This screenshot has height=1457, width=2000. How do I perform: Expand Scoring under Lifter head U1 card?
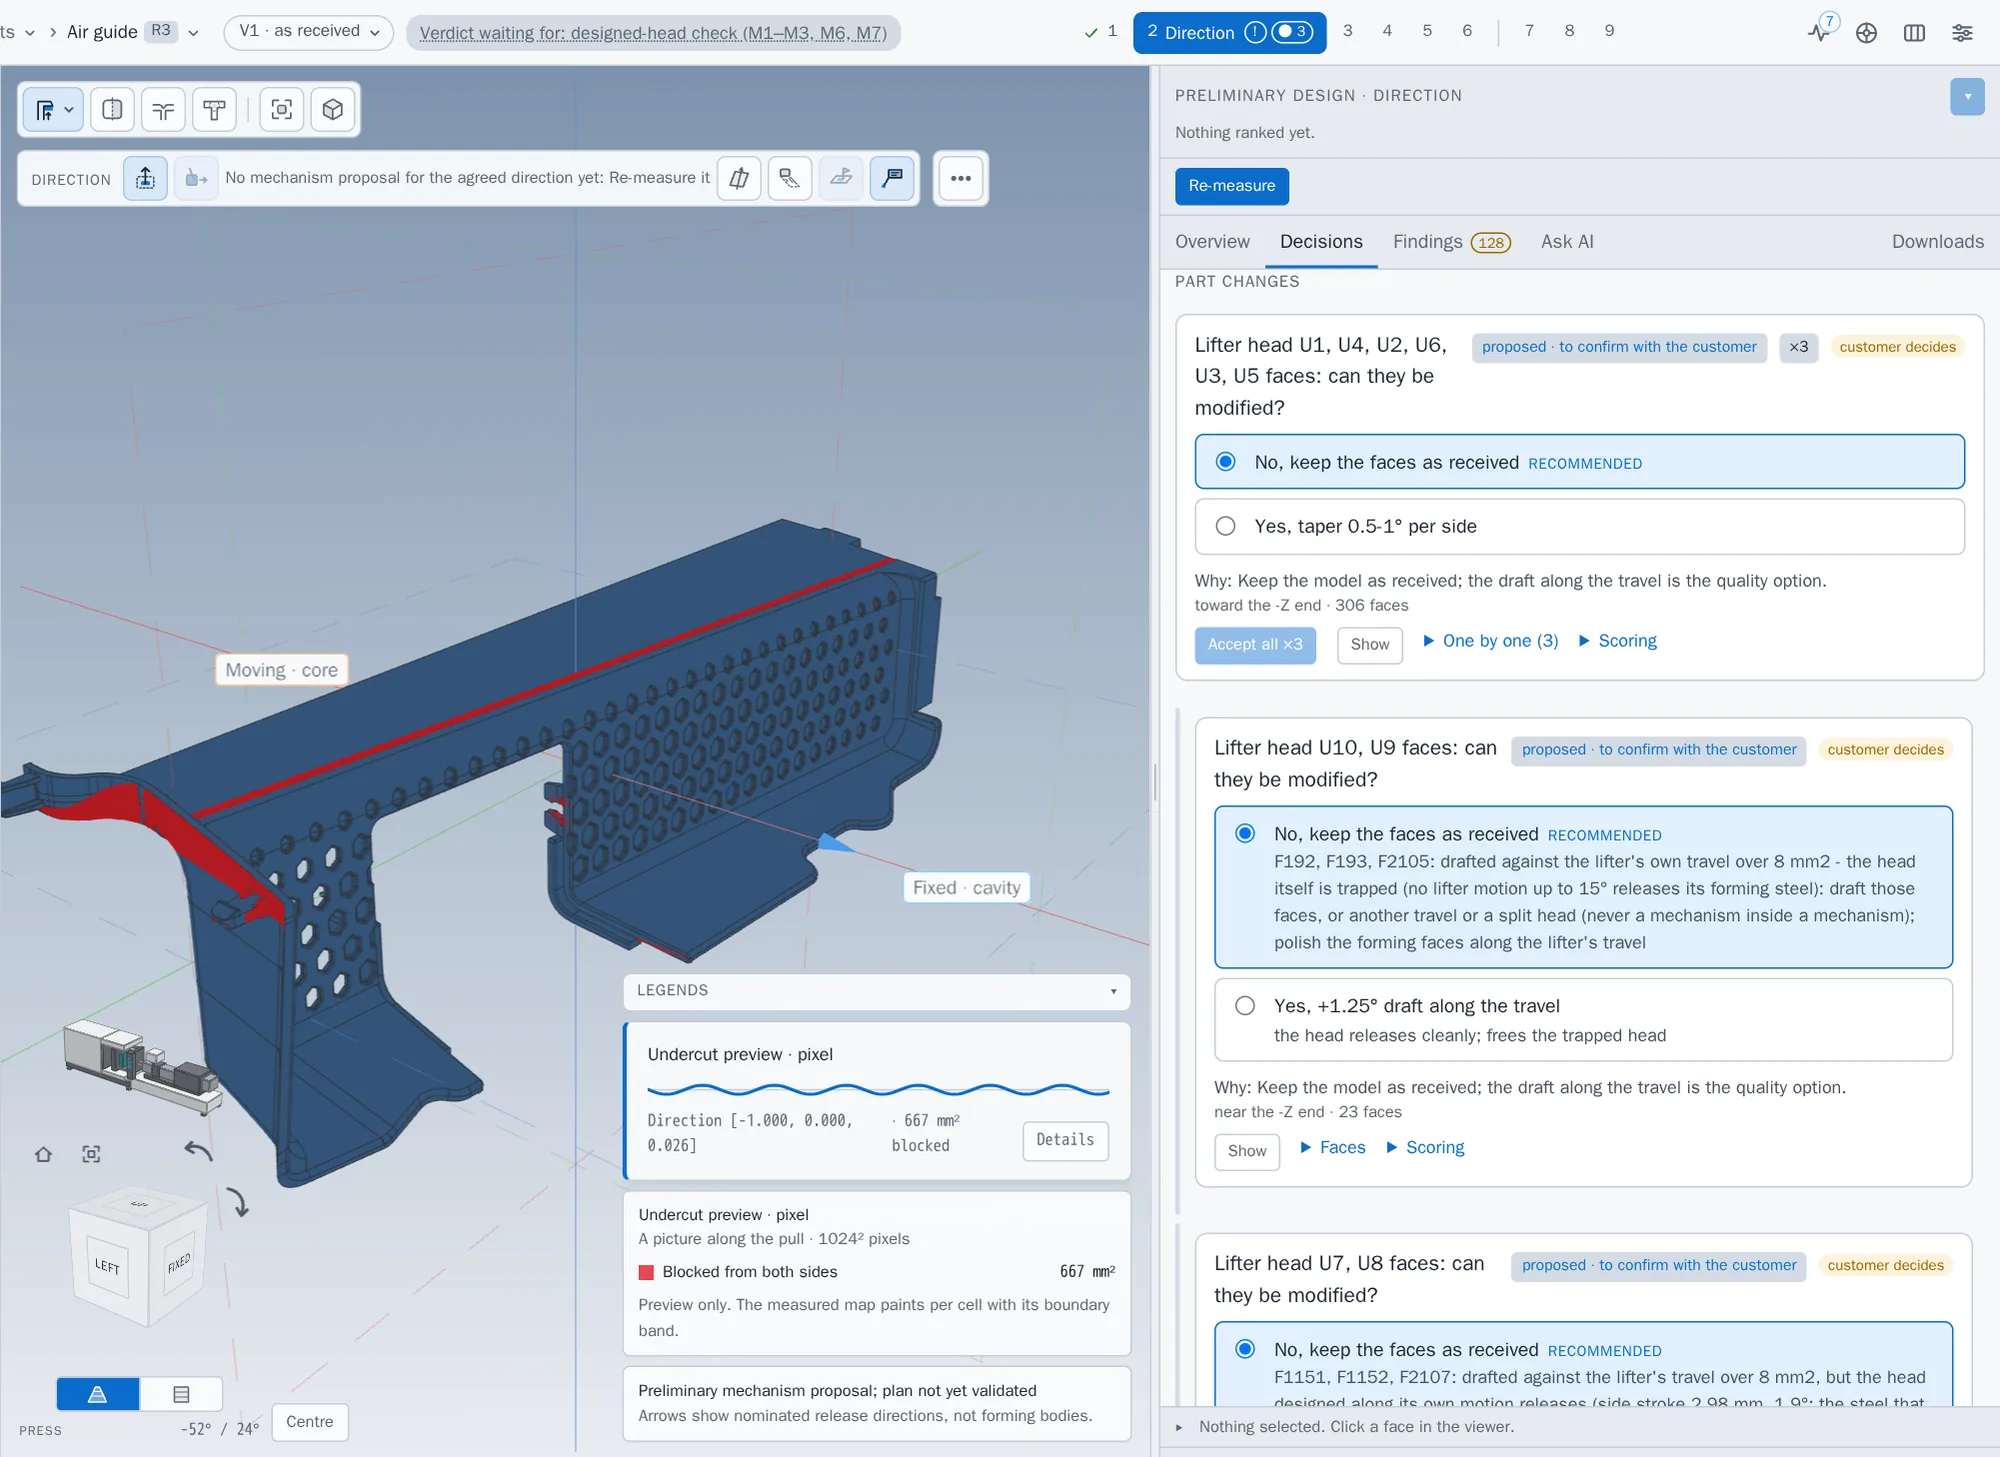click(1617, 641)
